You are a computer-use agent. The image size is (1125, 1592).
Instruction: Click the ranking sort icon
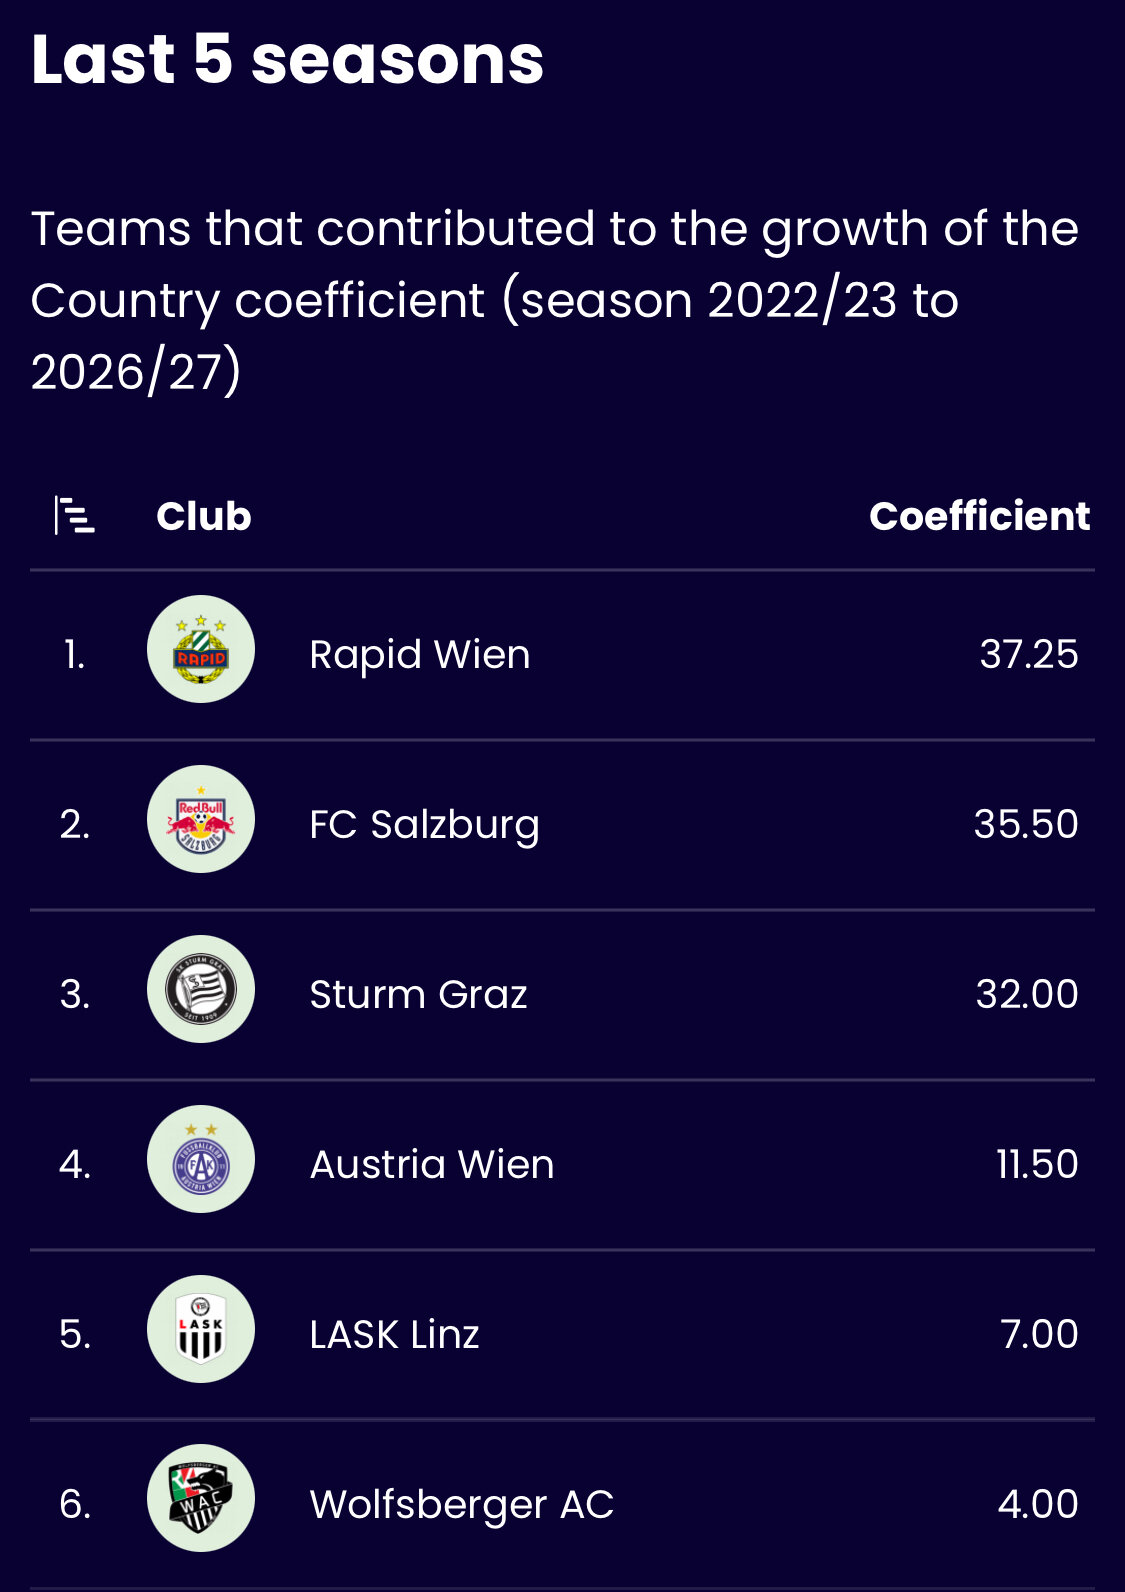(74, 516)
